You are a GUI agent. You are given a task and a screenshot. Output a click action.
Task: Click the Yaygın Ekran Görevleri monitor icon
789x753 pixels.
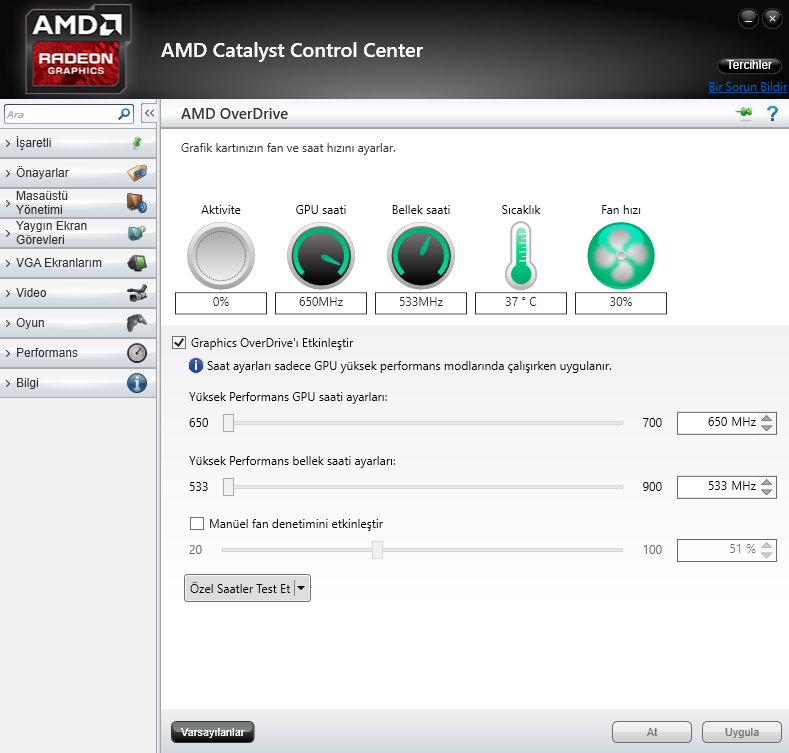(137, 233)
